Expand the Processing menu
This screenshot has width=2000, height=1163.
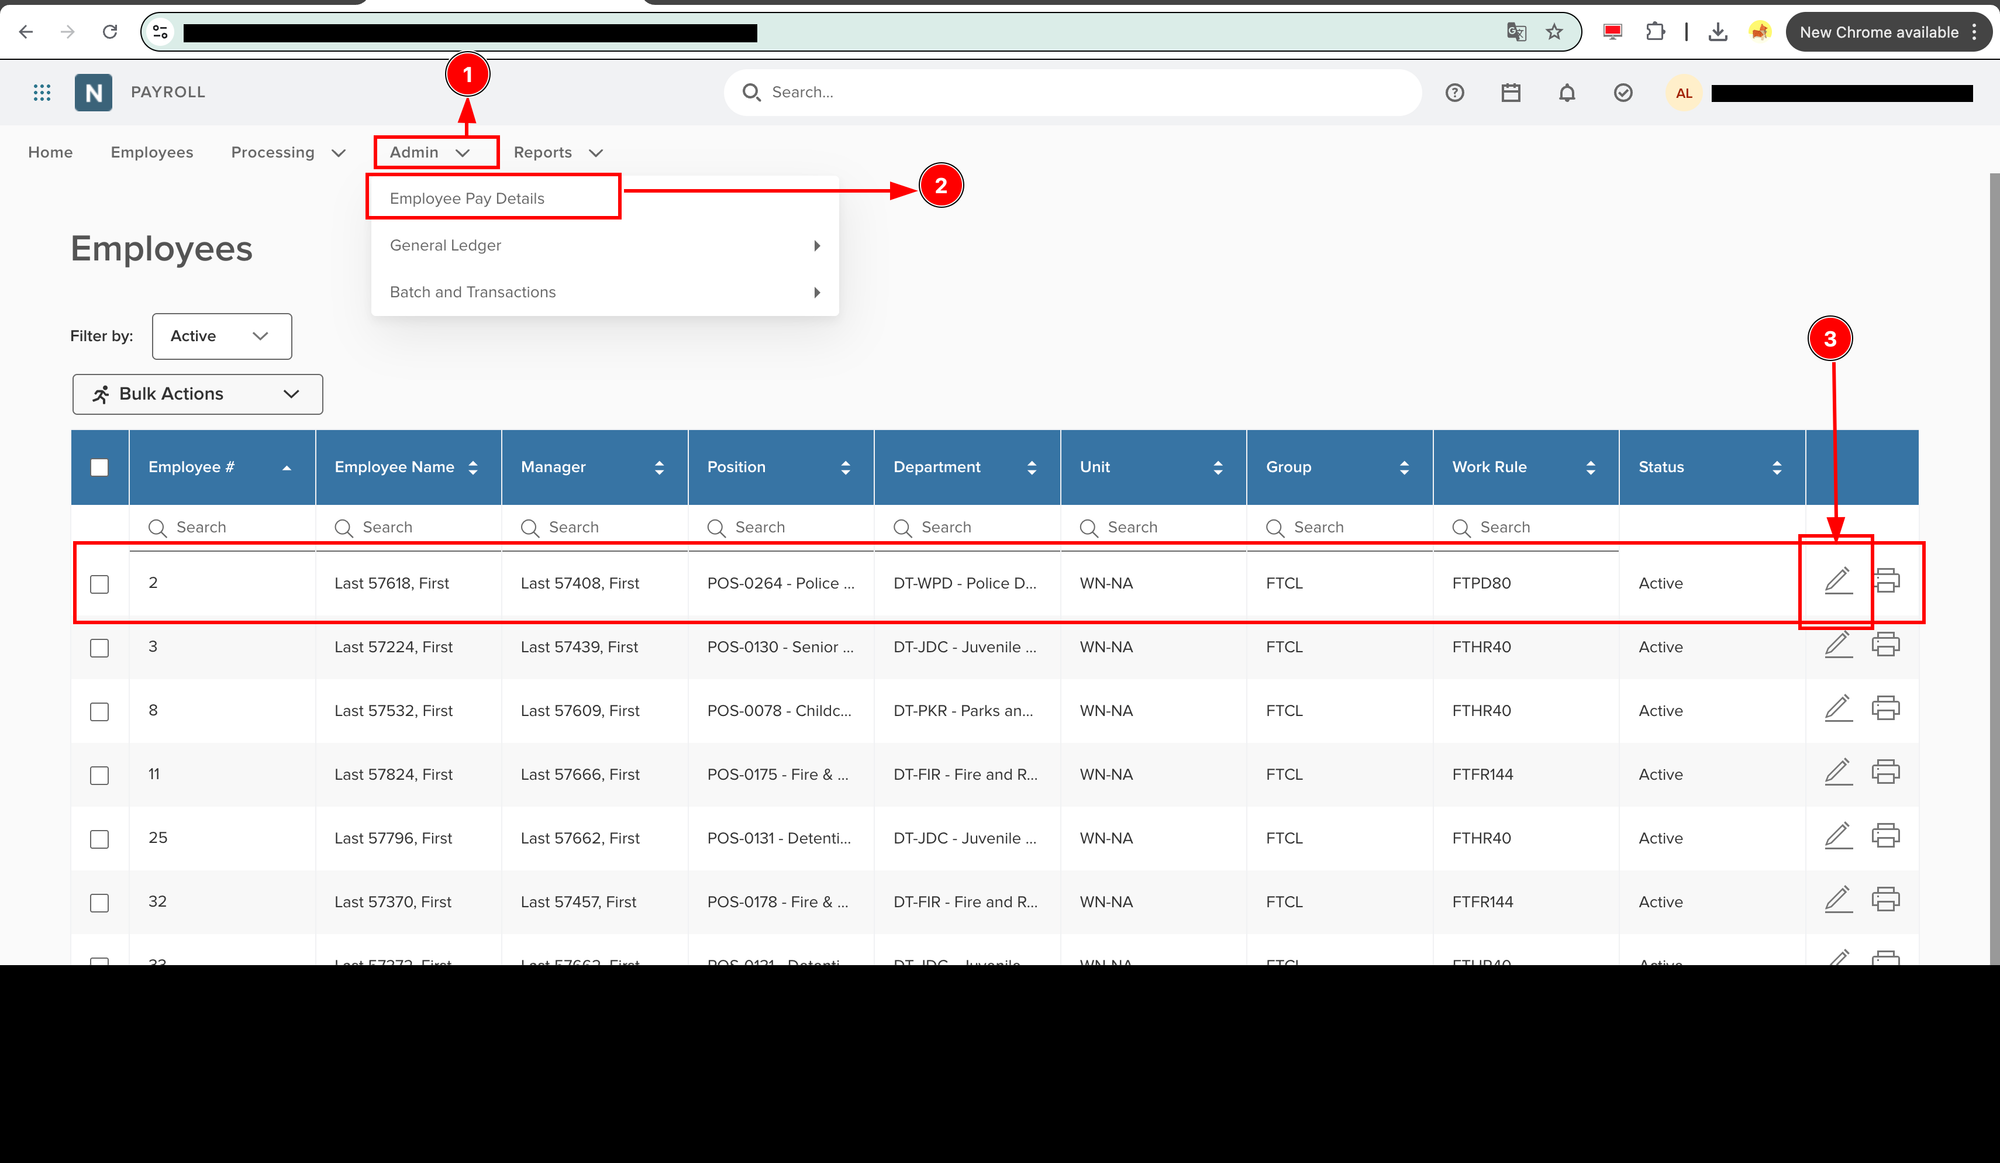pyautogui.click(x=288, y=152)
